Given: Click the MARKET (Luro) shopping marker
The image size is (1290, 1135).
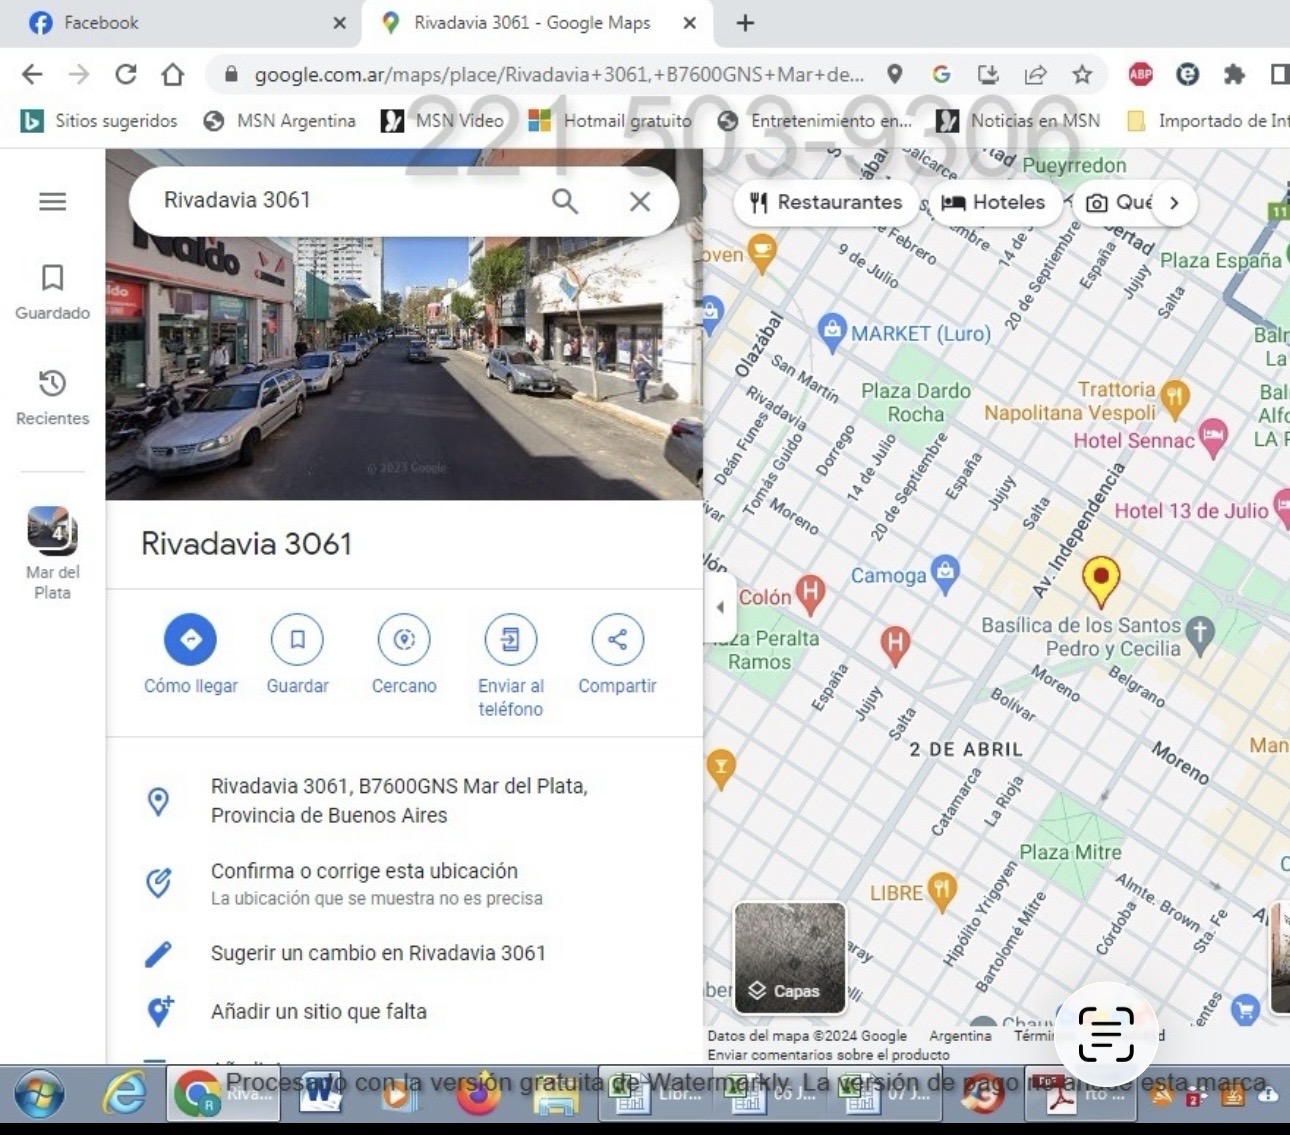Looking at the screenshot, I should coord(831,331).
